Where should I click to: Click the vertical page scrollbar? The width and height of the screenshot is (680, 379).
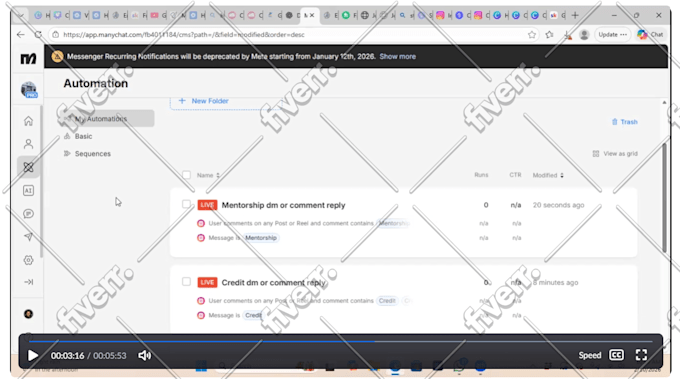coord(664,197)
